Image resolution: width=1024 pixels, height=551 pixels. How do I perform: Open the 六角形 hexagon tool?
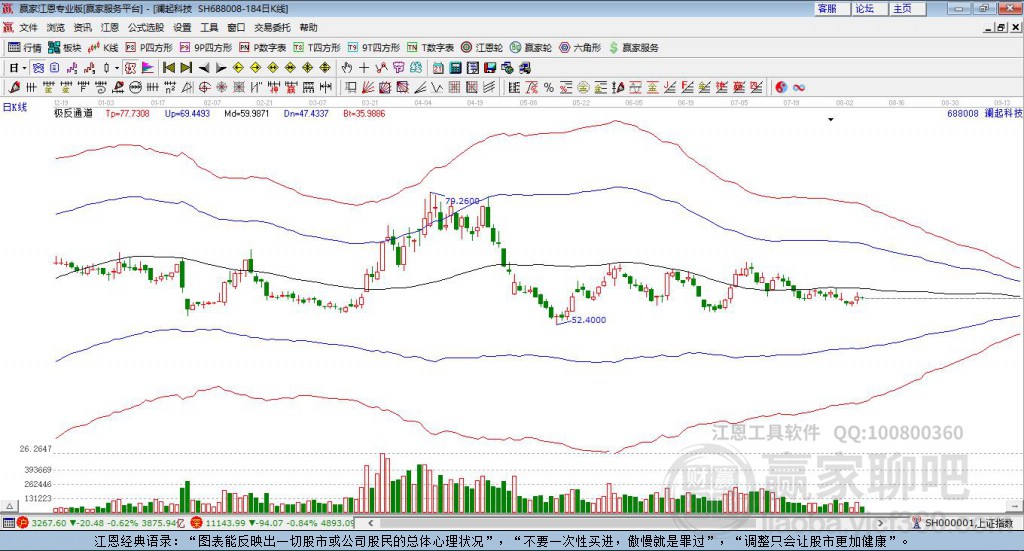point(580,48)
